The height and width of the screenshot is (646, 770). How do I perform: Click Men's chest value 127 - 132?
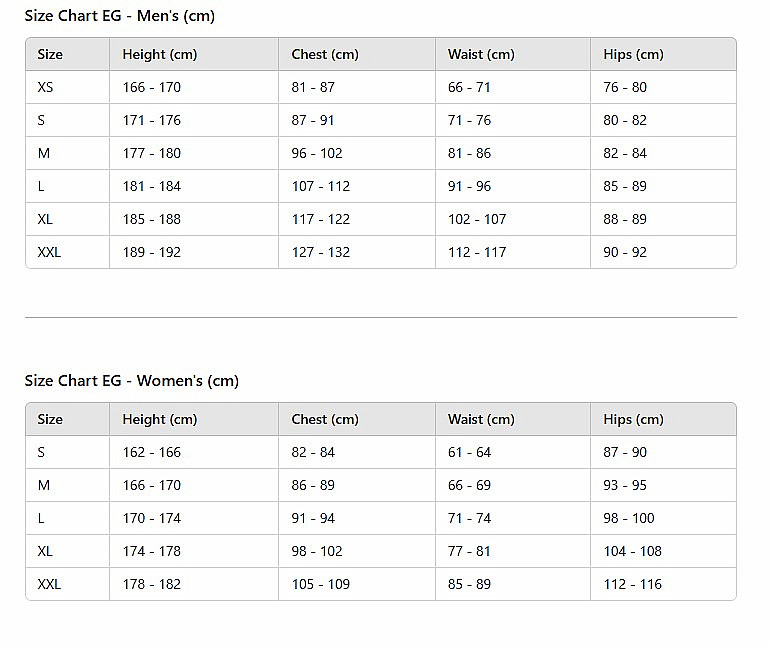(320, 252)
